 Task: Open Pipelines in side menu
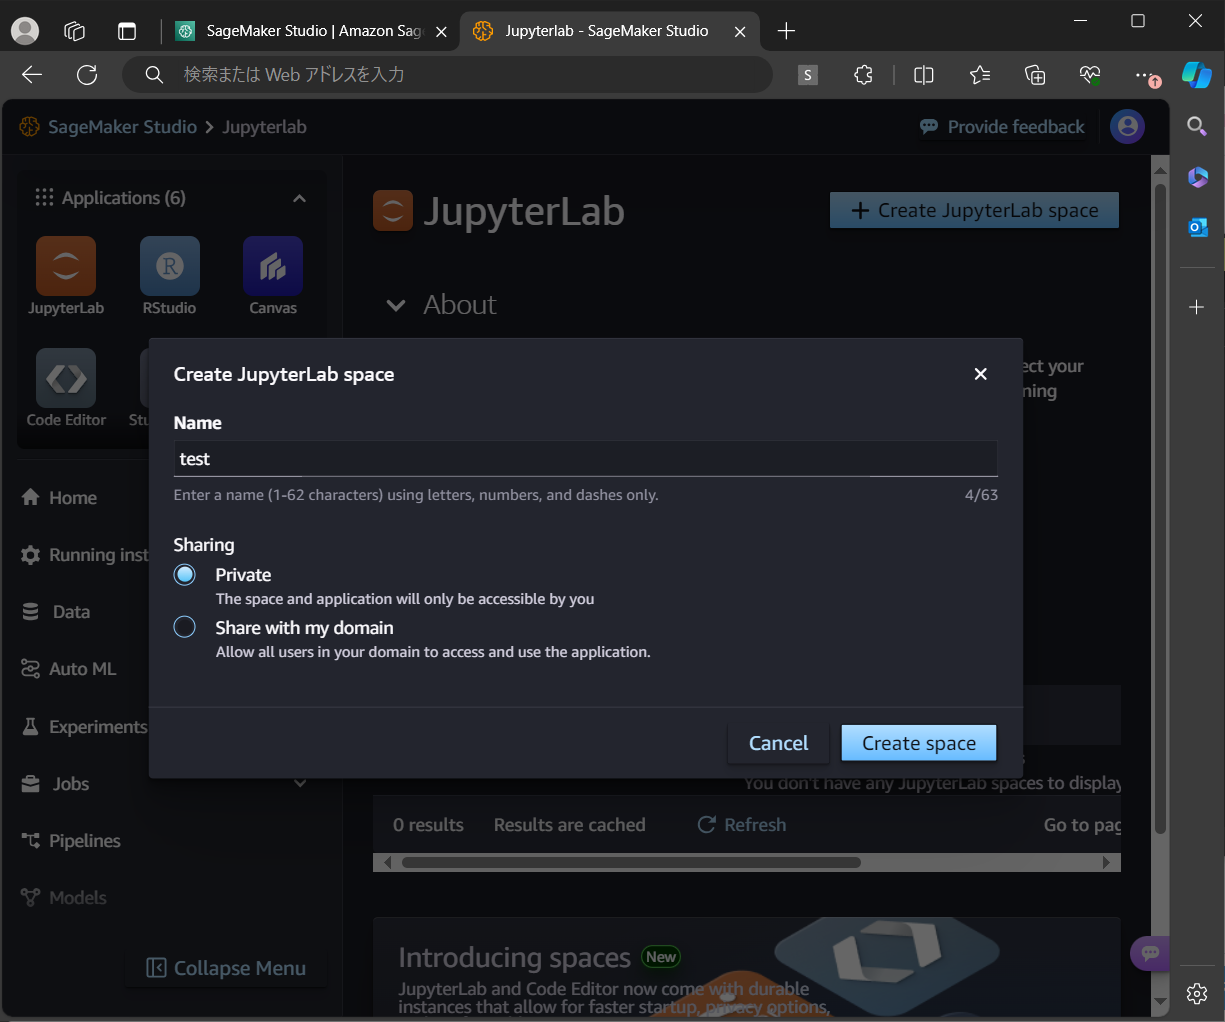click(71, 841)
